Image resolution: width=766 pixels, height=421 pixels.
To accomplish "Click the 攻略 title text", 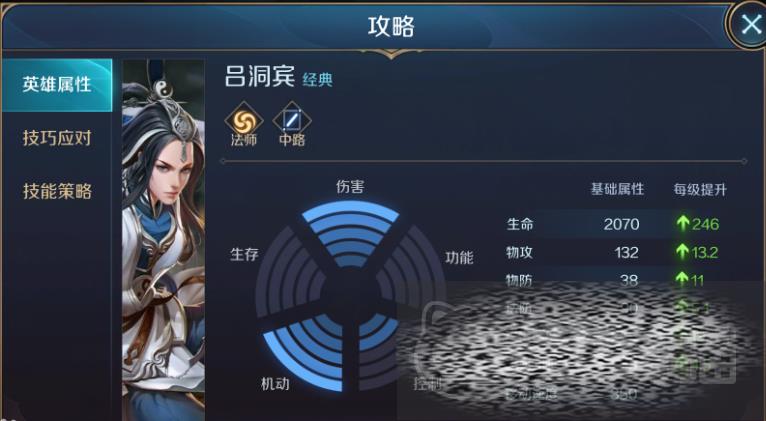I will [391, 26].
